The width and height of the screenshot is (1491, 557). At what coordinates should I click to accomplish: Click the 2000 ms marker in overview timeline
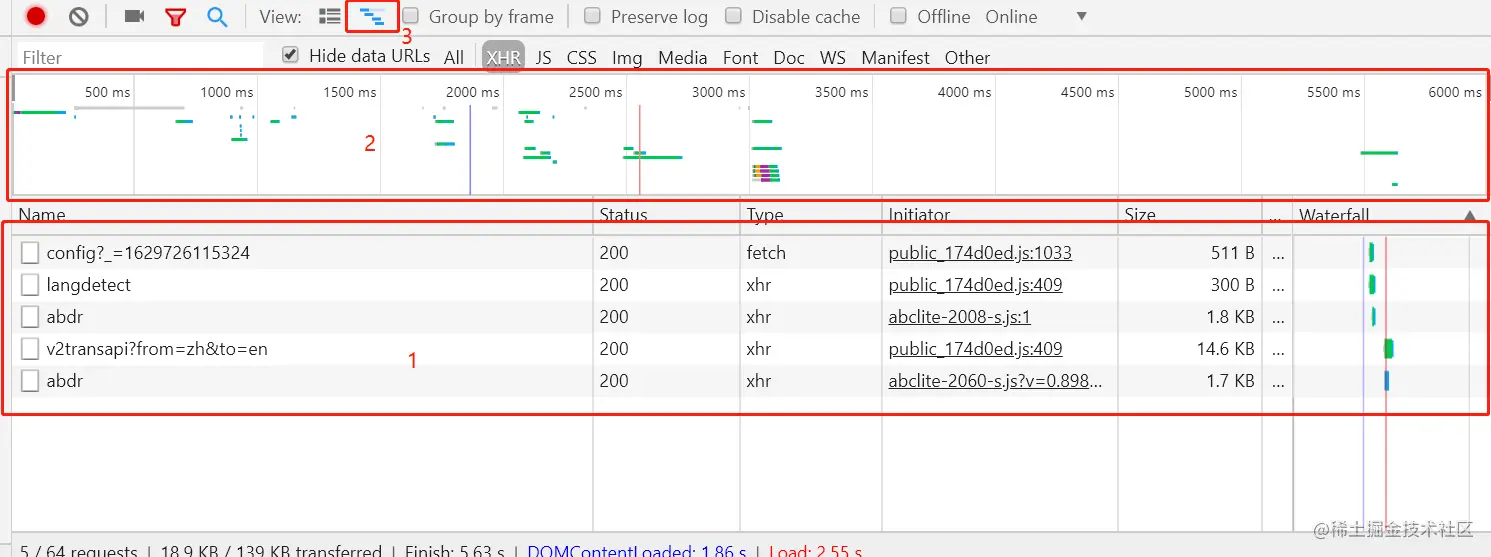tap(472, 92)
